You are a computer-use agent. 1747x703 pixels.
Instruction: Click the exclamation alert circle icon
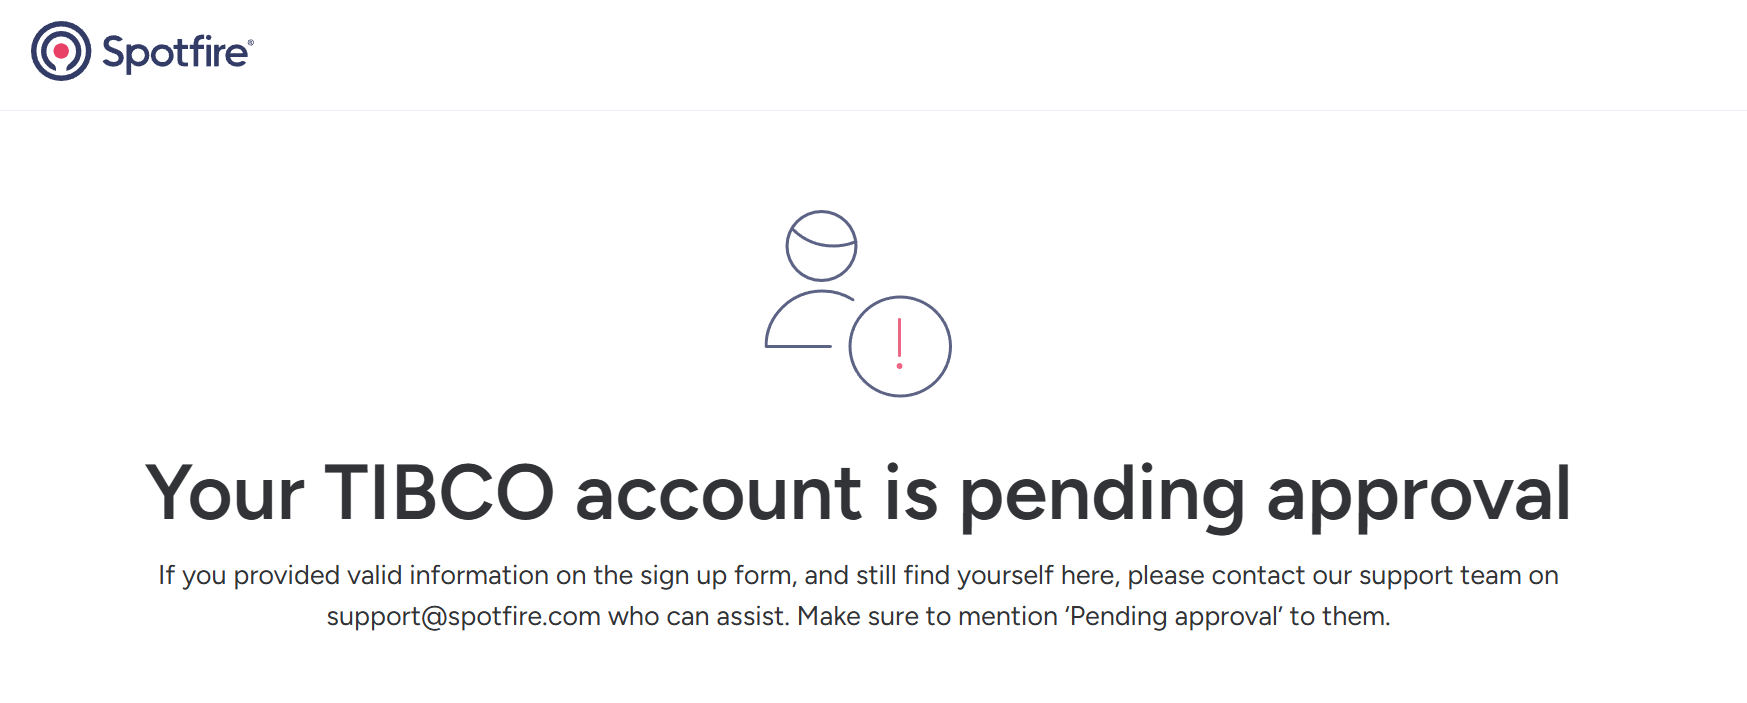tap(900, 346)
